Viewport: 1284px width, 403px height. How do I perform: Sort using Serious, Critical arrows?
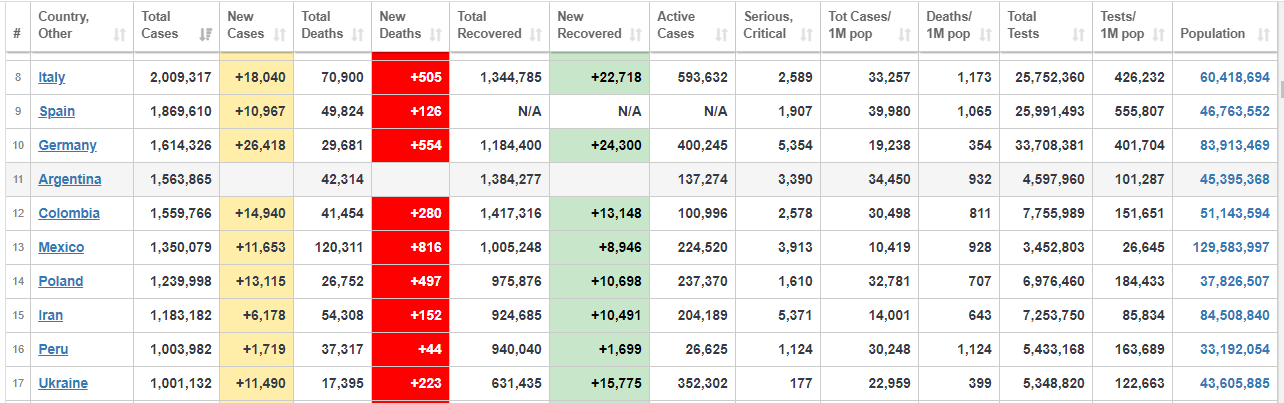pos(806,35)
